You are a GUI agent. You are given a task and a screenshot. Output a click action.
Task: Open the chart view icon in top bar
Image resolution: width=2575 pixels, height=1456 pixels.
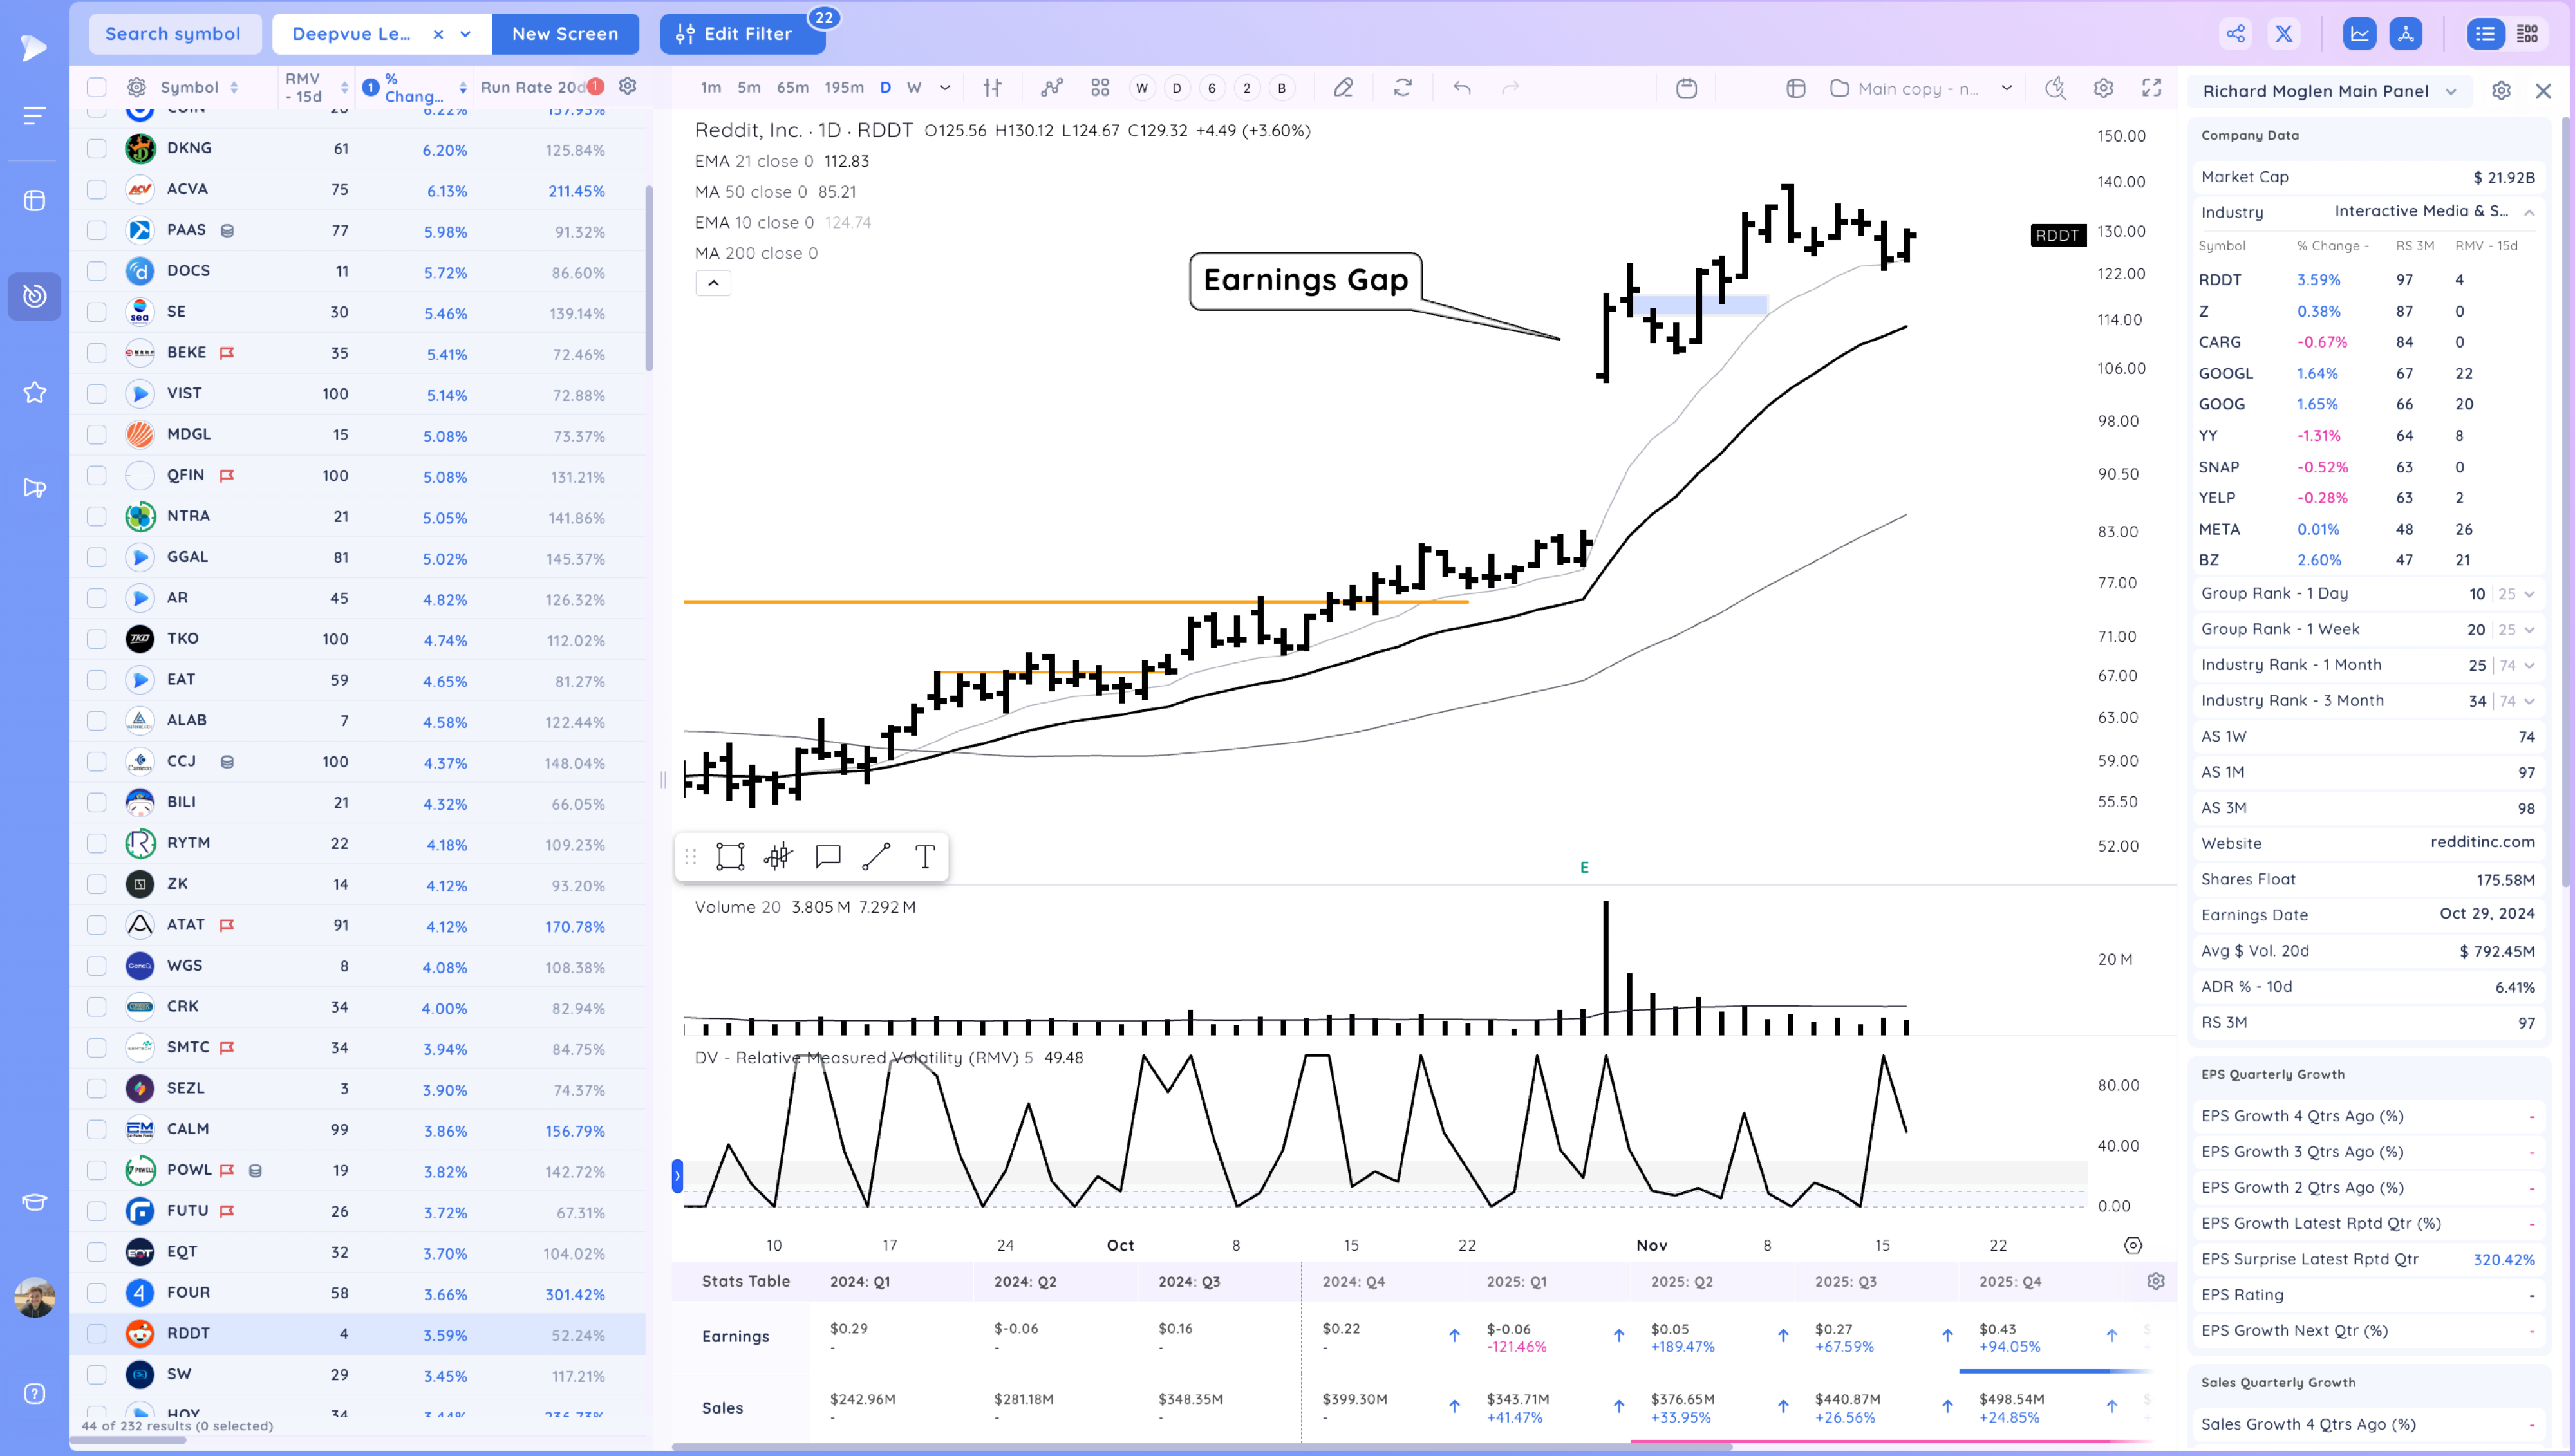click(x=2360, y=33)
